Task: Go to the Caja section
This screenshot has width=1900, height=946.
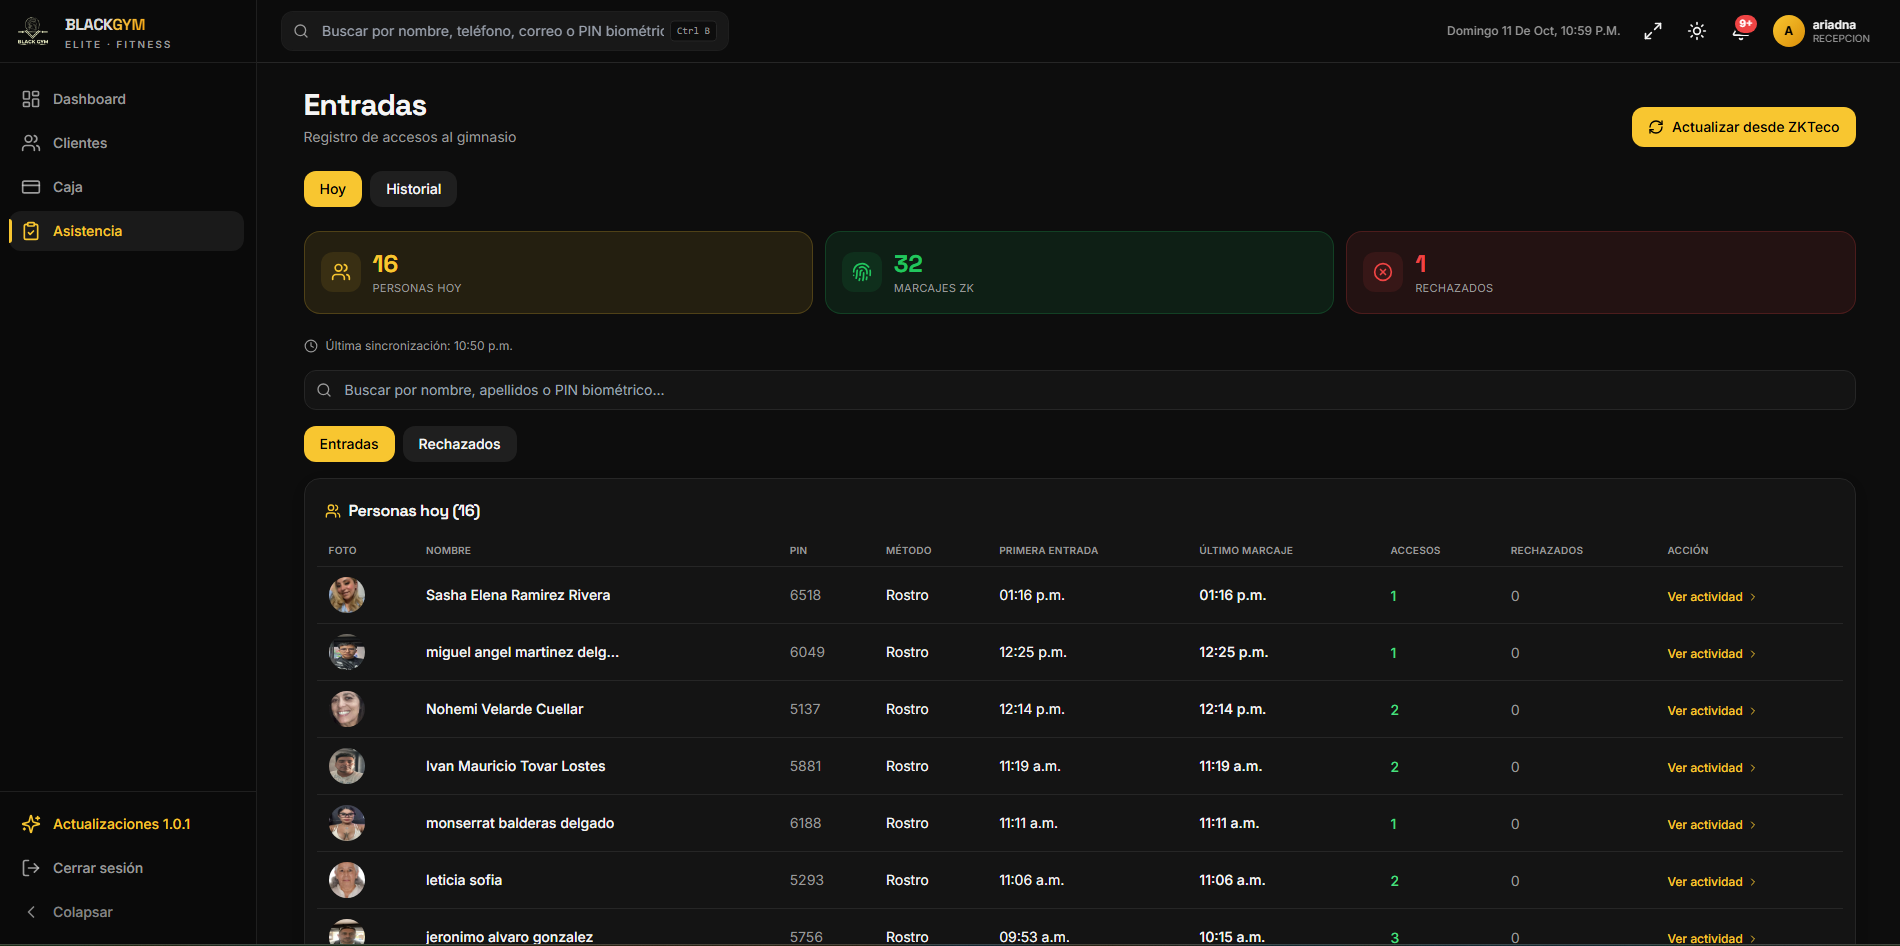Action: 126,187
